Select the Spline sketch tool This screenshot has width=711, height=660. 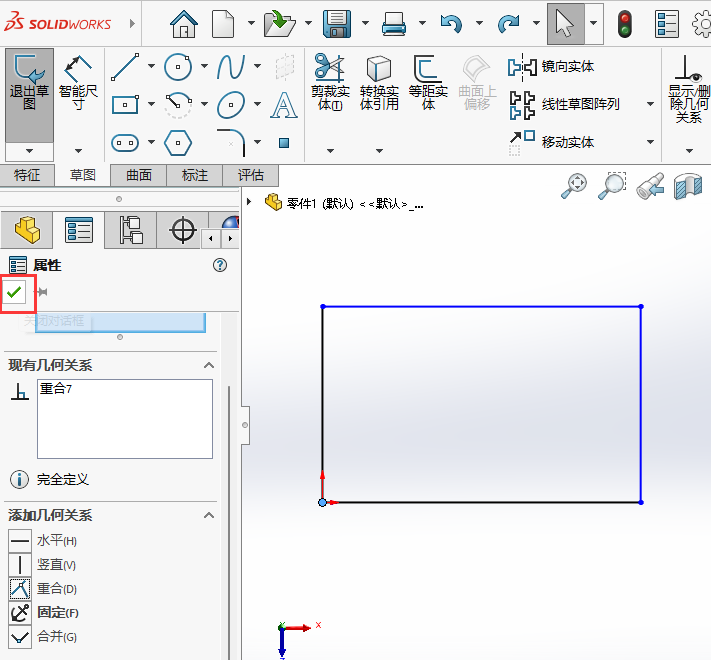click(231, 67)
